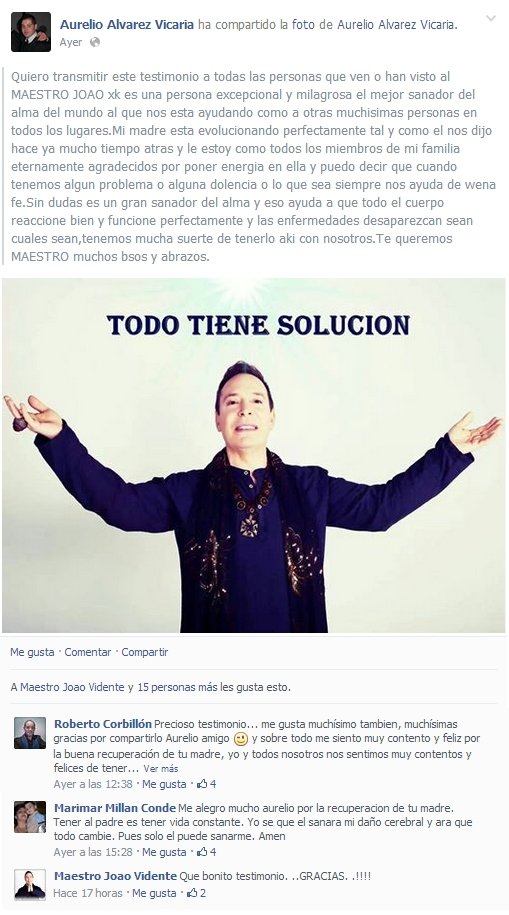Like the post with 'Me gusta'

point(32,652)
